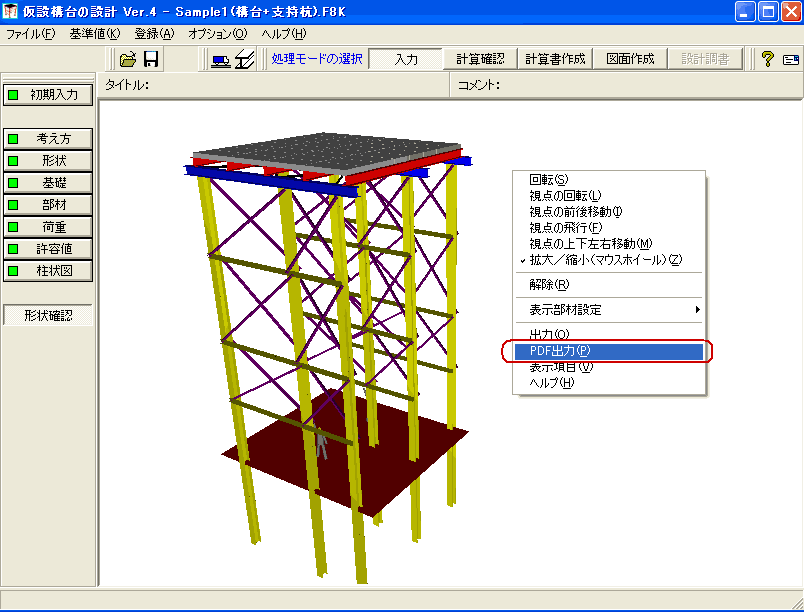Expand the 表示部材設定 submenu
The height and width of the screenshot is (612, 804).
[x=609, y=310]
